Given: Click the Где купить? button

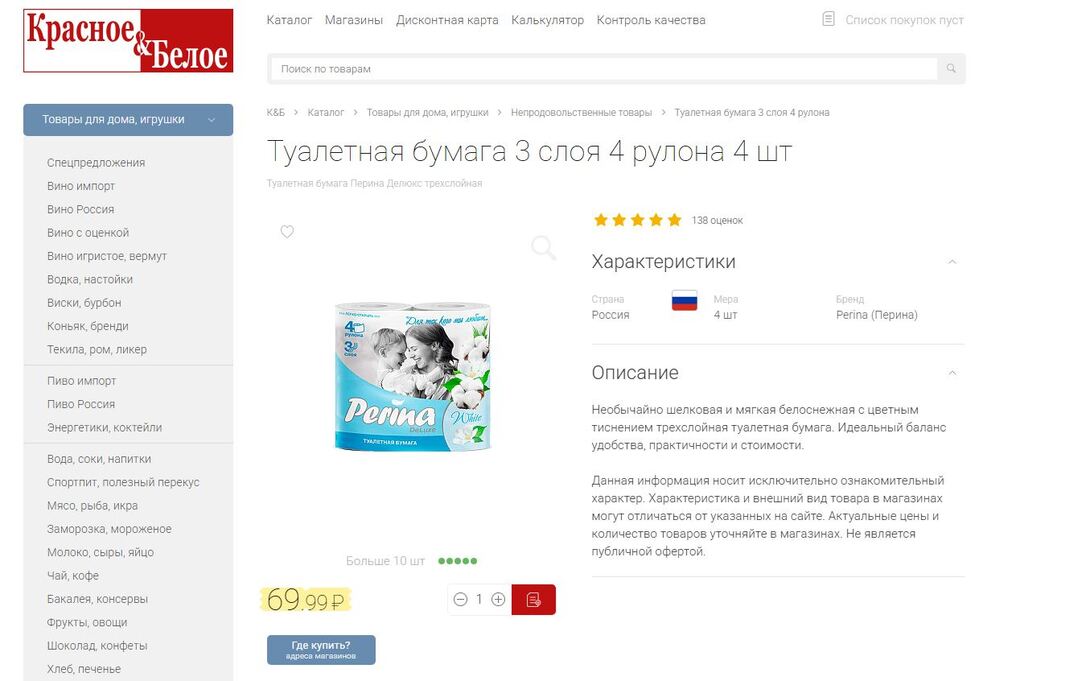Looking at the screenshot, I should [321, 650].
